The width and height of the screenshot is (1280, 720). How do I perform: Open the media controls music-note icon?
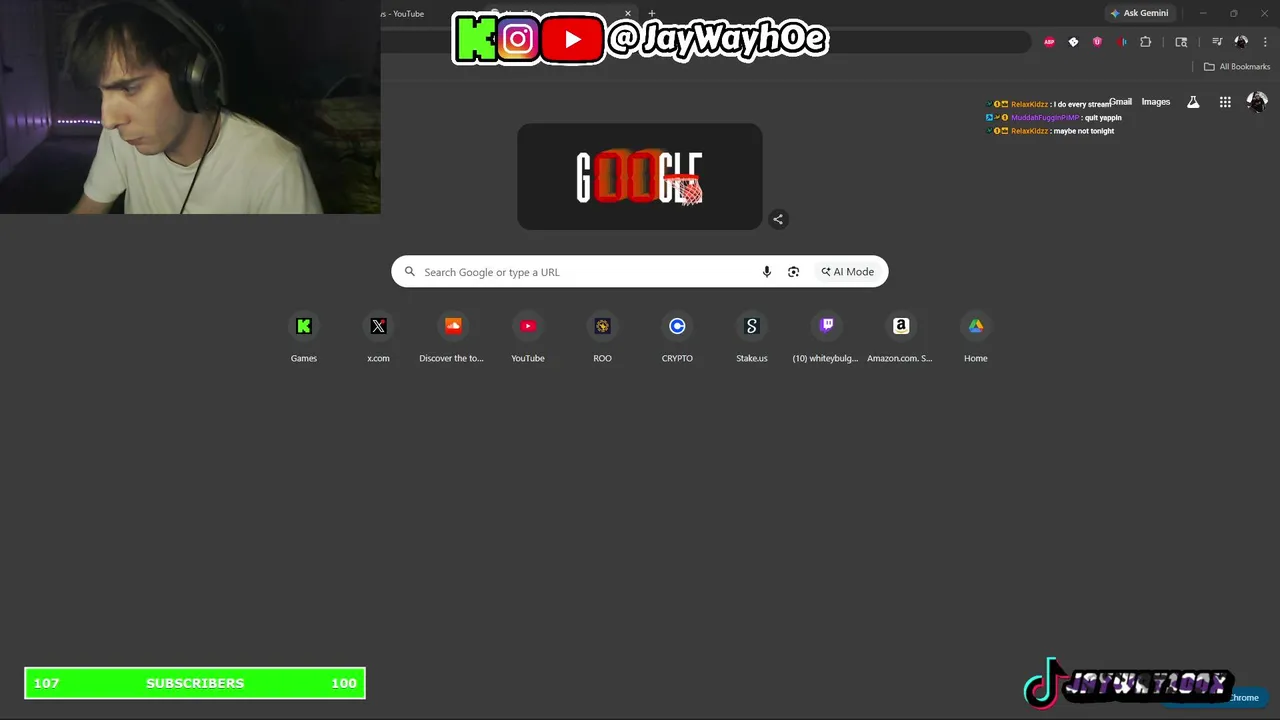(x=1217, y=42)
